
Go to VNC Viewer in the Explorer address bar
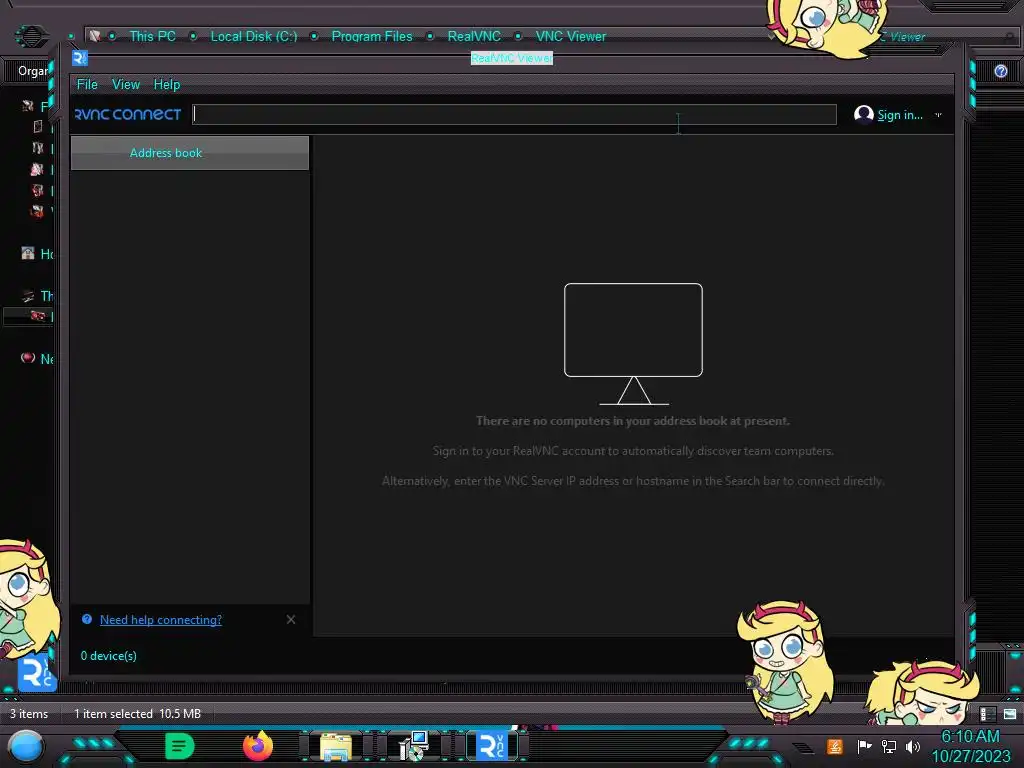pyautogui.click(x=571, y=37)
